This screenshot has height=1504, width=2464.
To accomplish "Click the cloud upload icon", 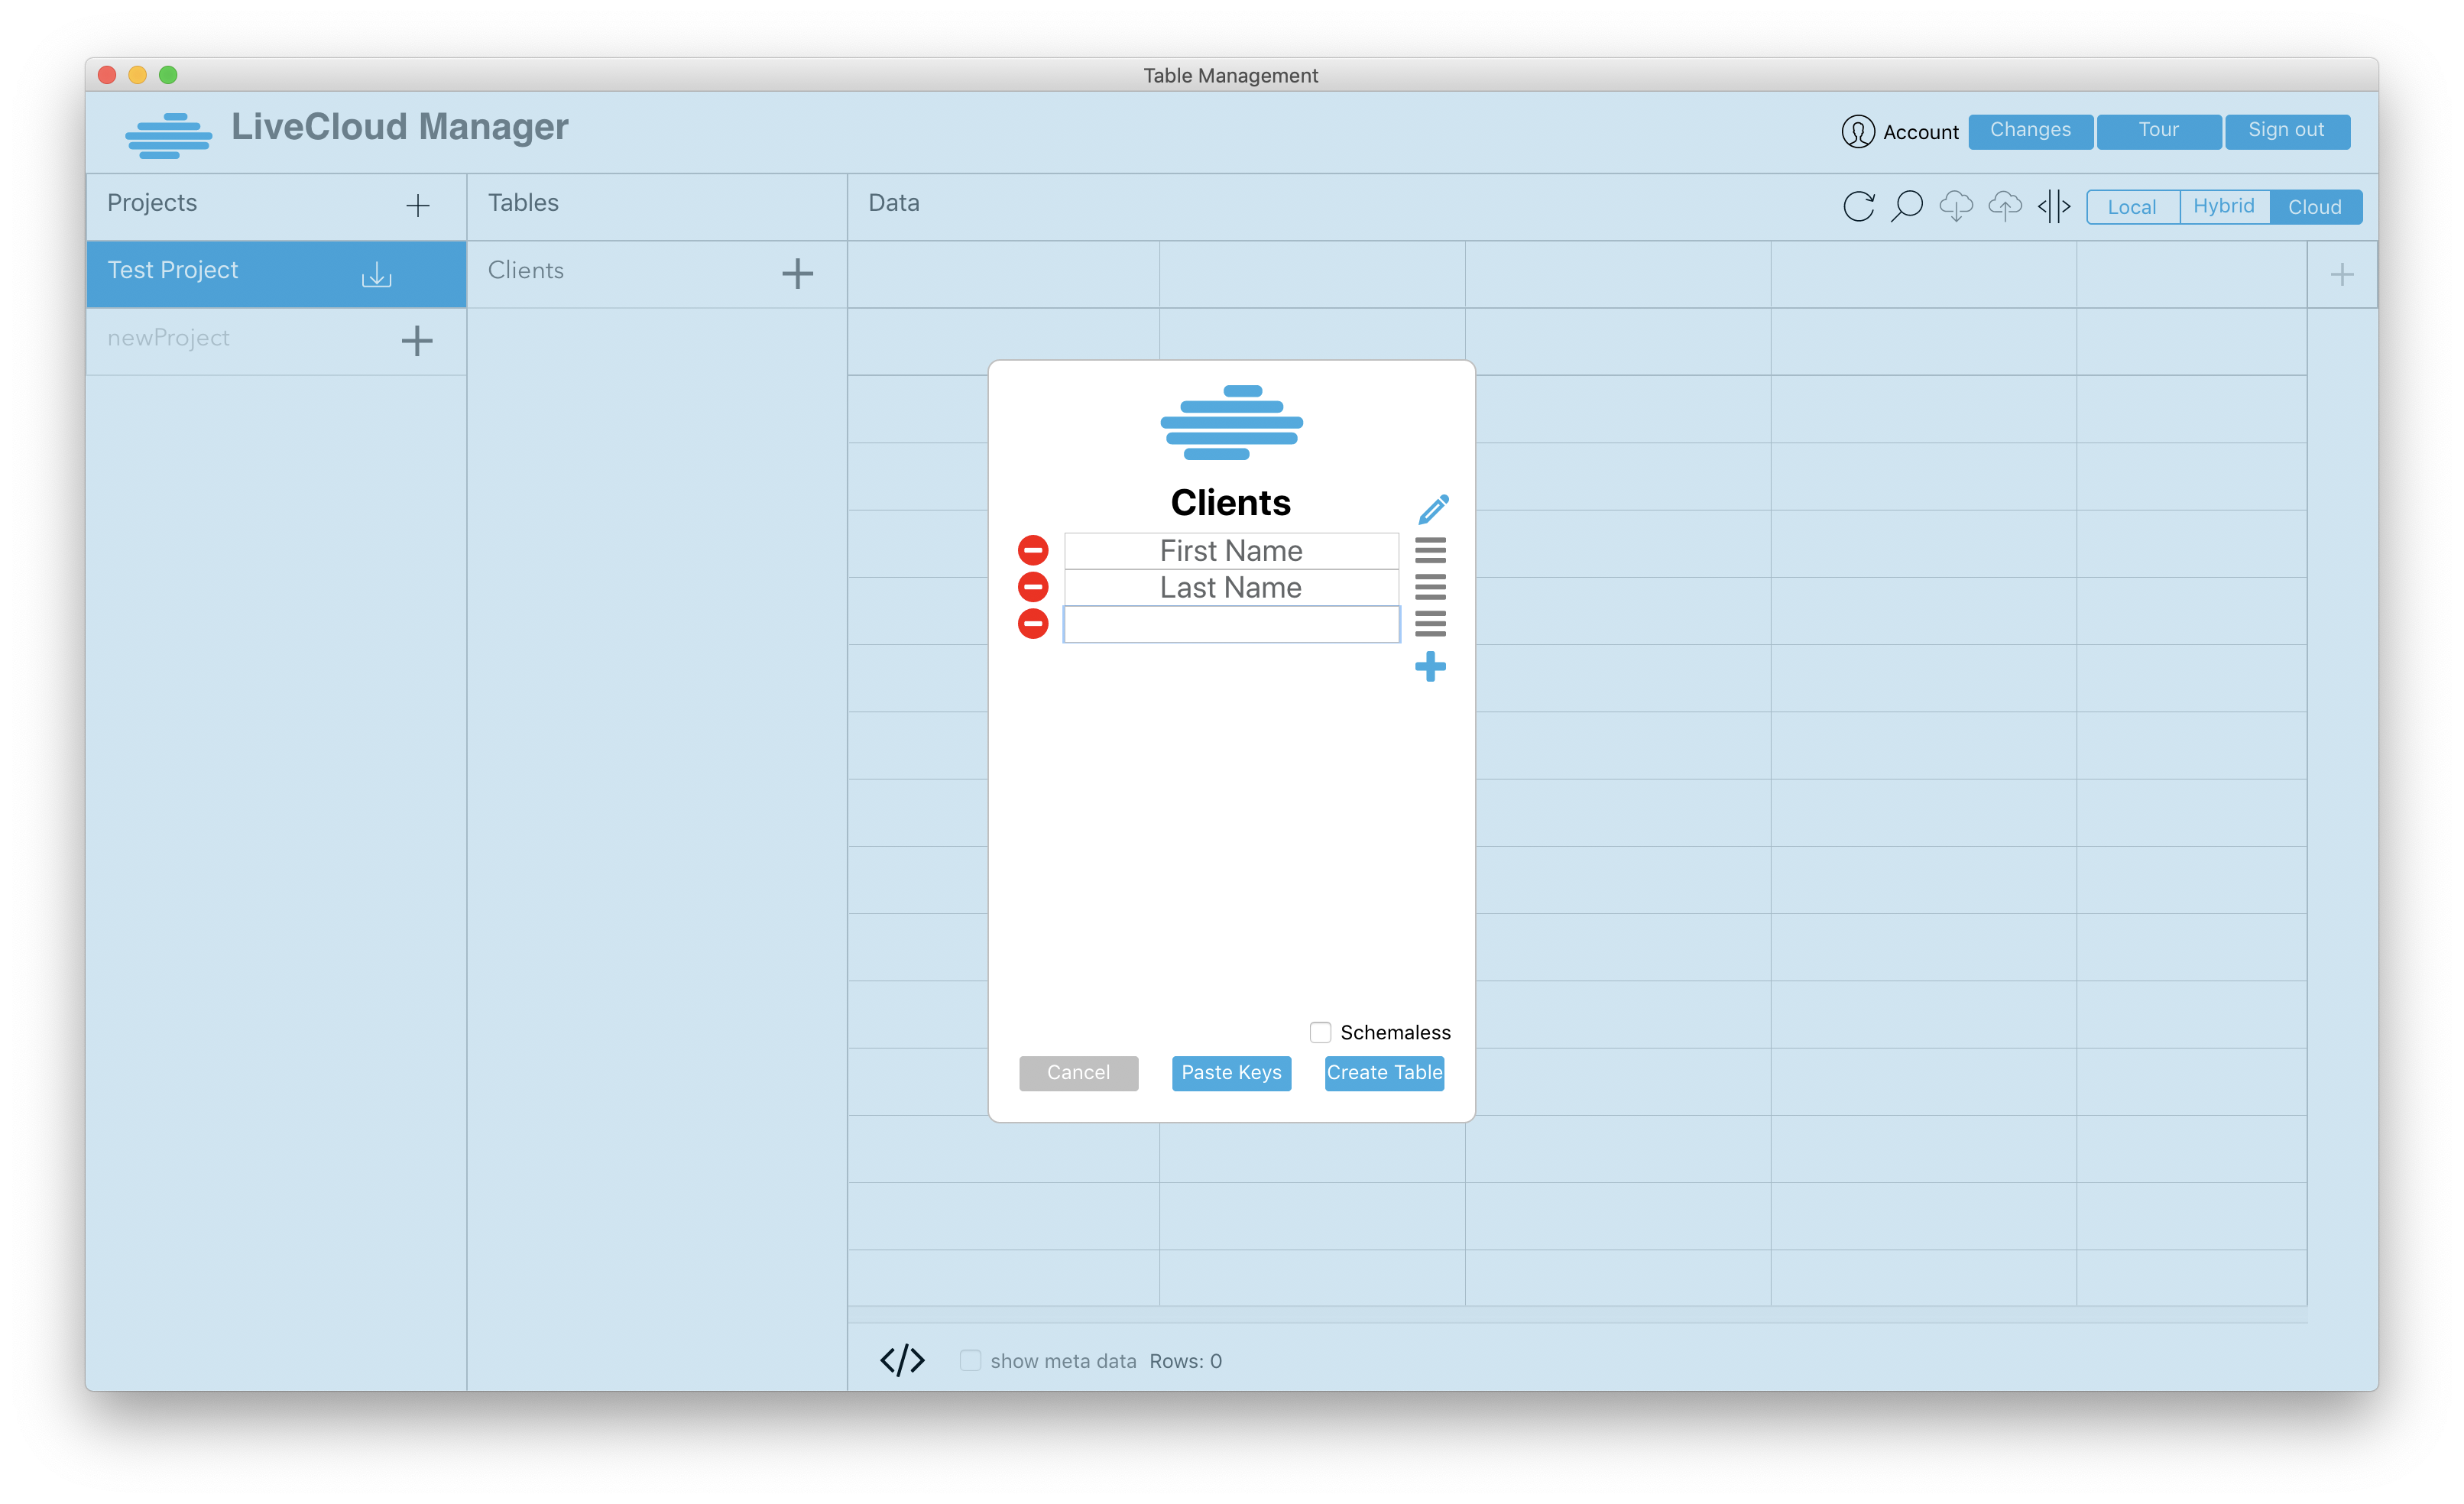I will click(x=2005, y=206).
